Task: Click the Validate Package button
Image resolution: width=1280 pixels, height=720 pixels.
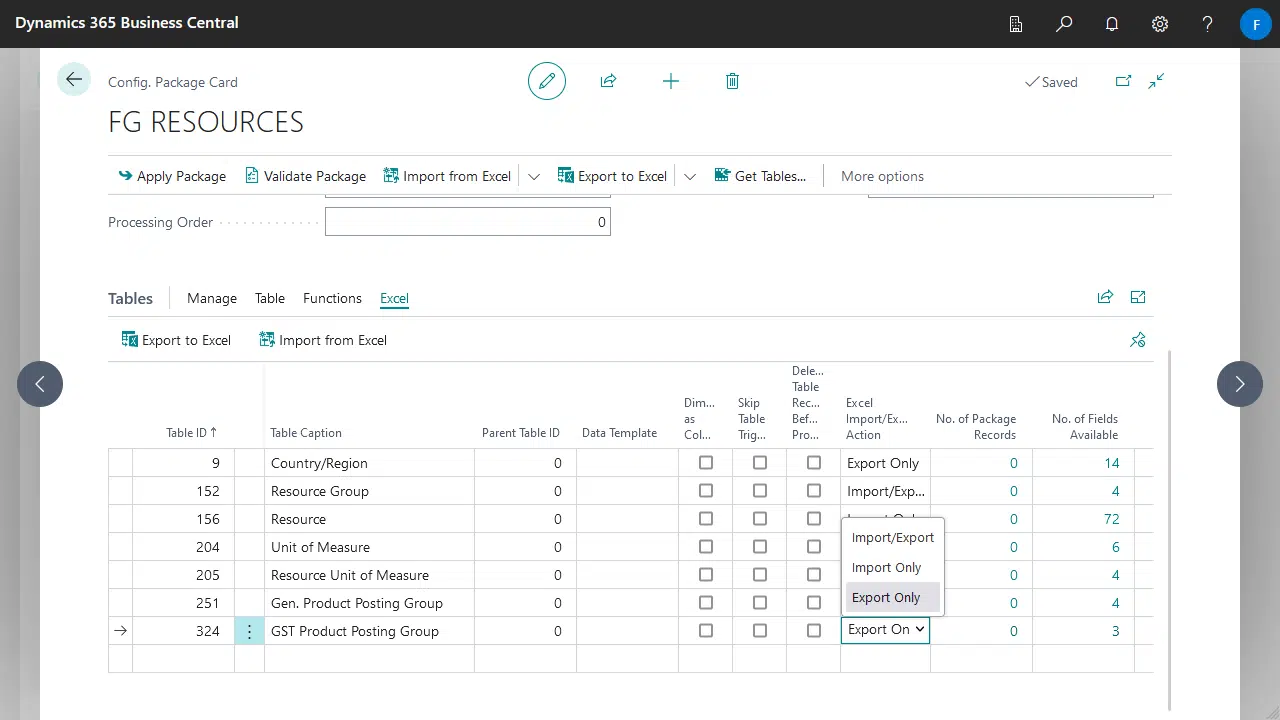Action: pyautogui.click(x=305, y=176)
